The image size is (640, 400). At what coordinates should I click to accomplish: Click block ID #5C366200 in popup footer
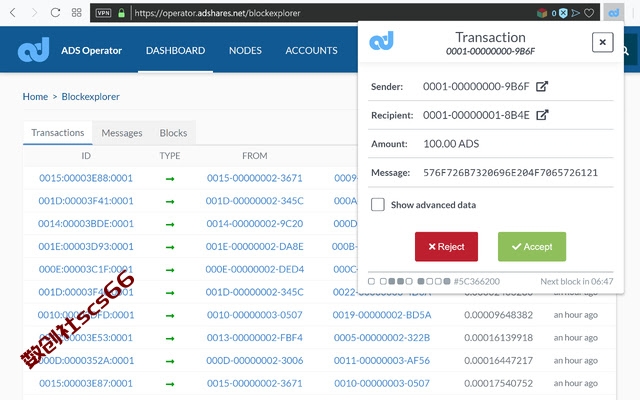pos(477,281)
